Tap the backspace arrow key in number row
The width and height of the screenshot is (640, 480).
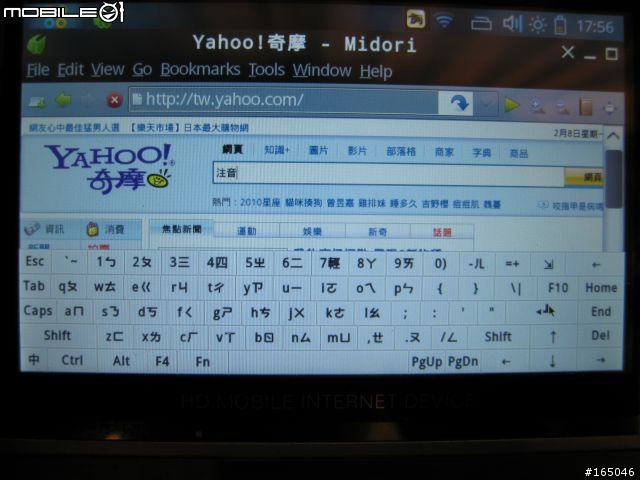coord(596,265)
